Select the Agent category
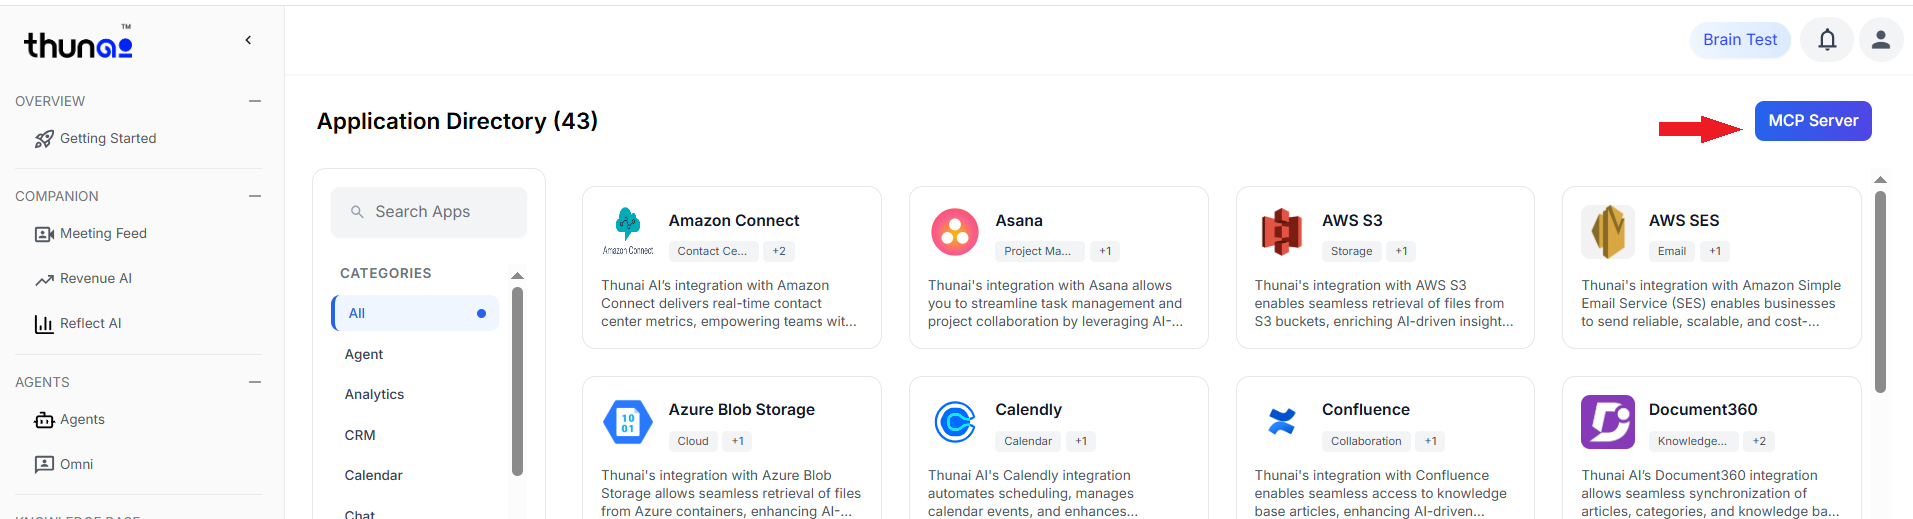 (364, 354)
